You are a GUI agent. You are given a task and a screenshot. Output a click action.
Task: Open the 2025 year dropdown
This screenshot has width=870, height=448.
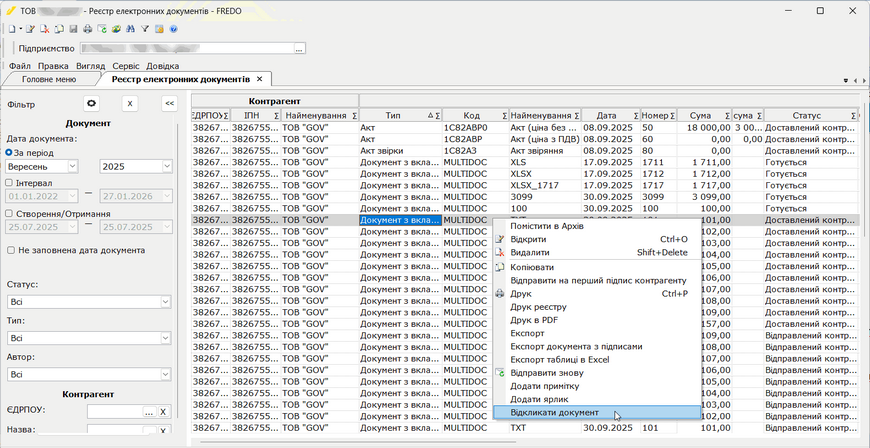pos(166,166)
